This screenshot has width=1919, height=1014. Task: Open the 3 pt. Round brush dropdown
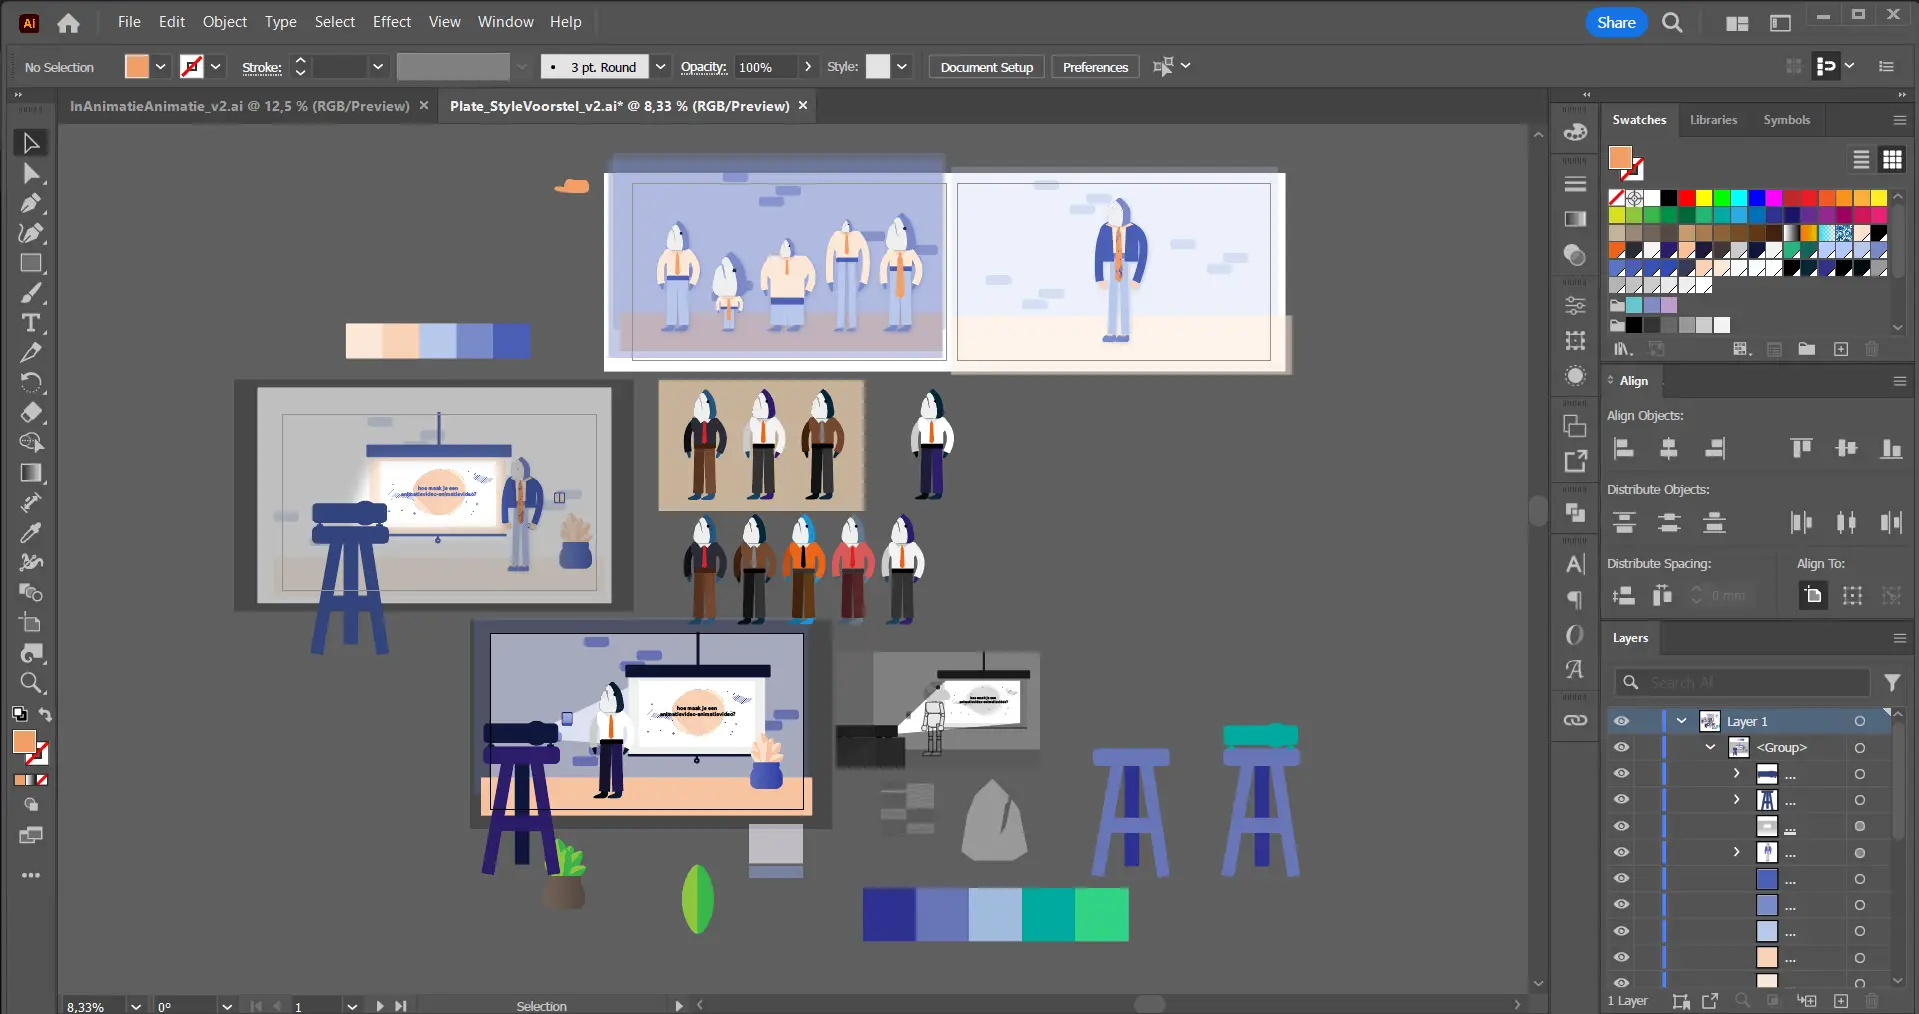(x=660, y=67)
